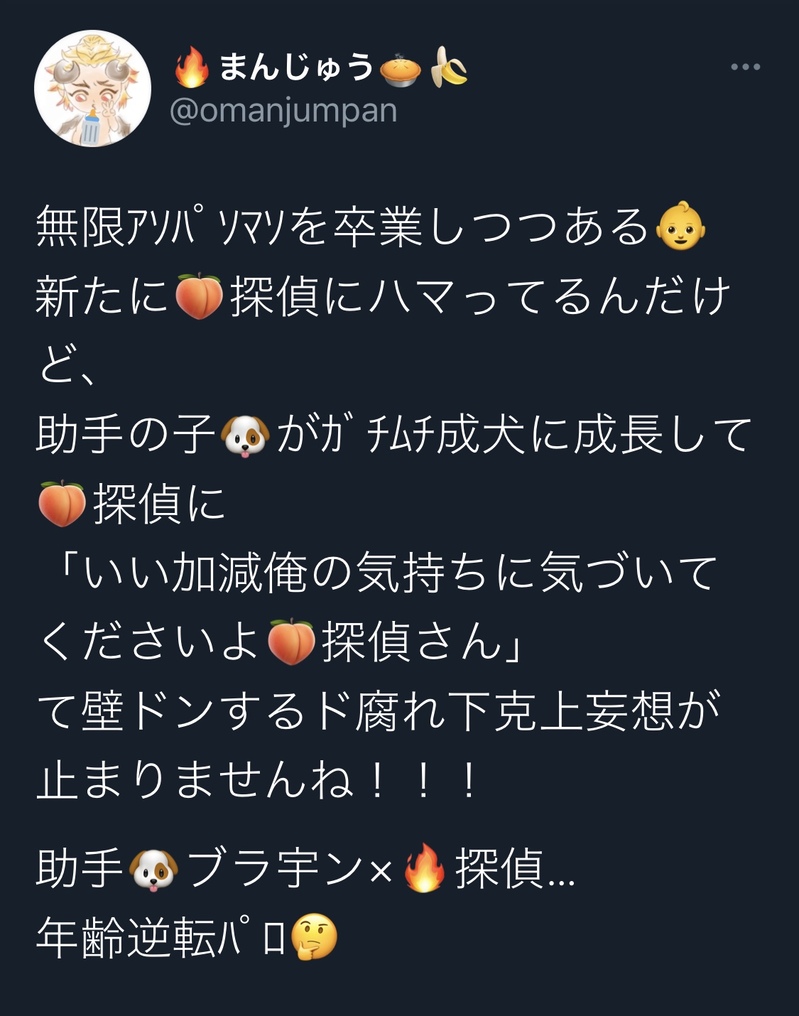Open the @omanjumpan handle
The image size is (799, 1016).
coord(283,111)
